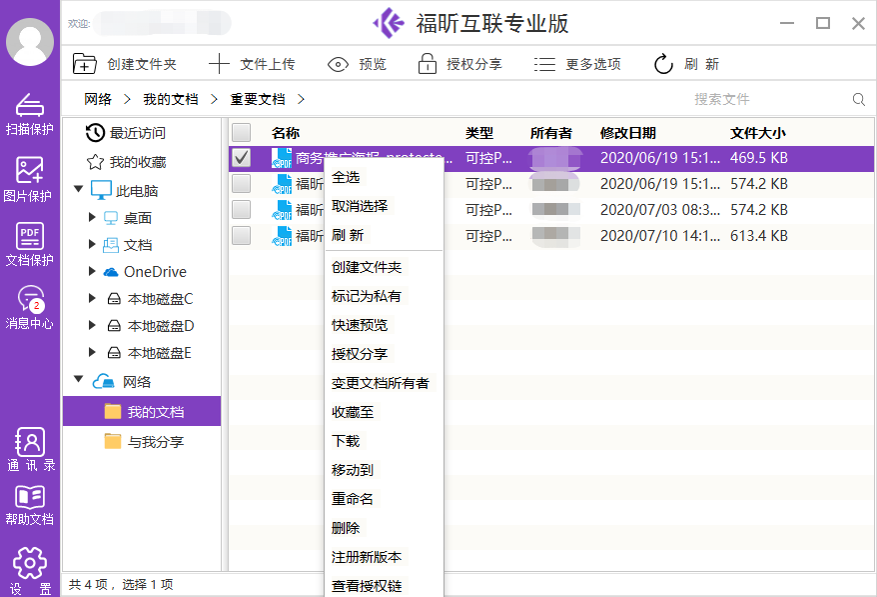Expand the 本地磁盘C node arrow
This screenshot has width=877, height=597.
click(92, 298)
